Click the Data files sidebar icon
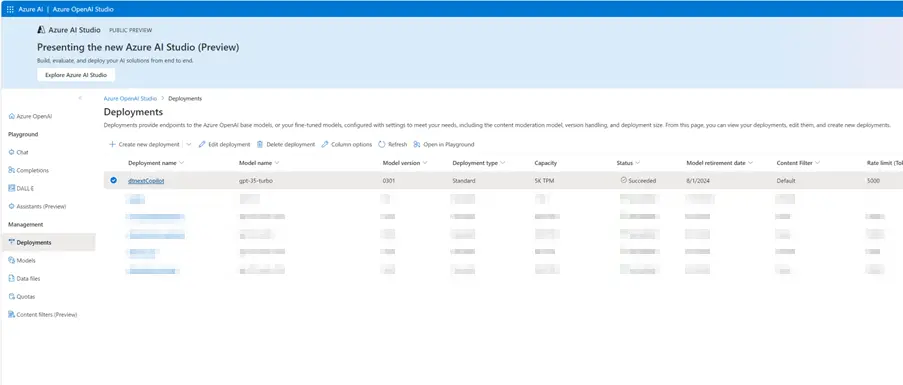 [x=12, y=279]
